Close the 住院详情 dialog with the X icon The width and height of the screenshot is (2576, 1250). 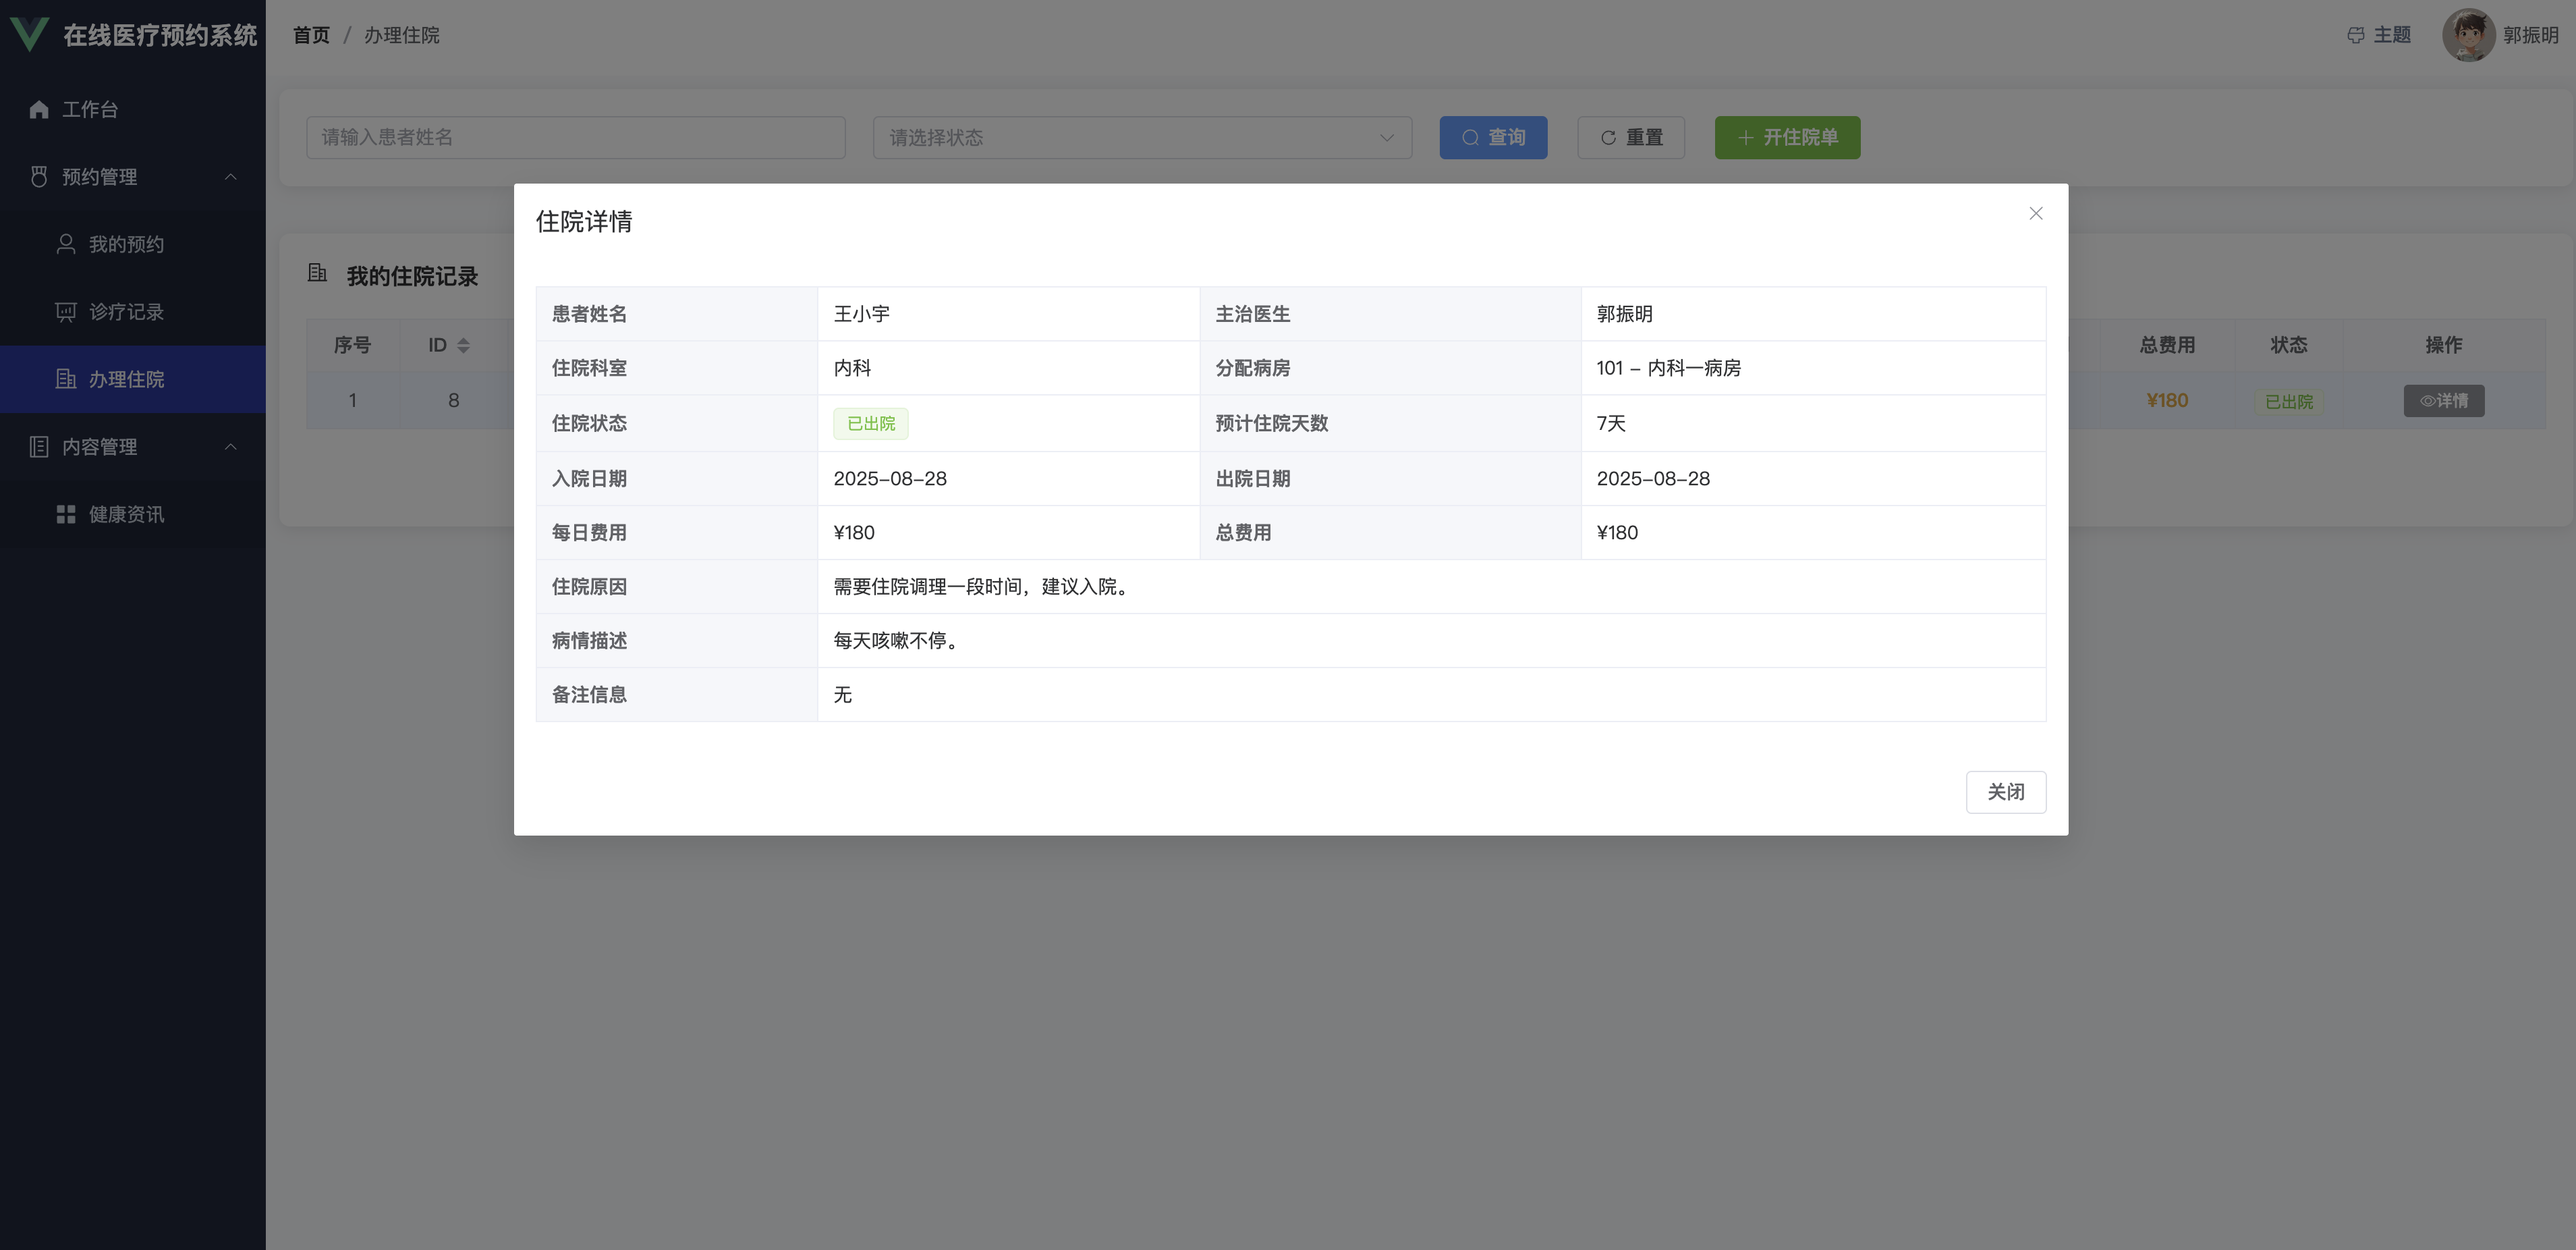pos(2035,213)
